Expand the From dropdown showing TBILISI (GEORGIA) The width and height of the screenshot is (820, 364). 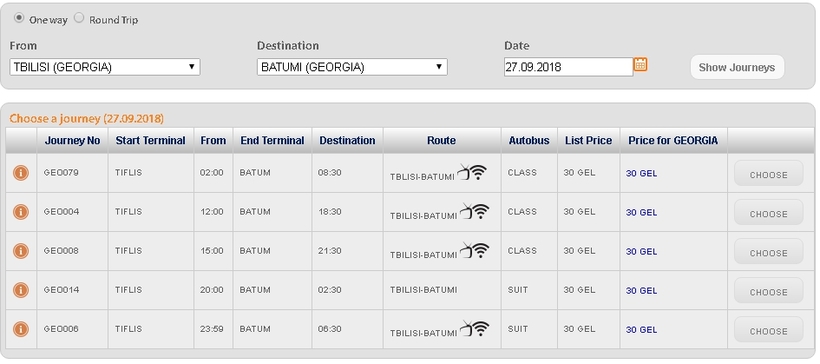[105, 67]
